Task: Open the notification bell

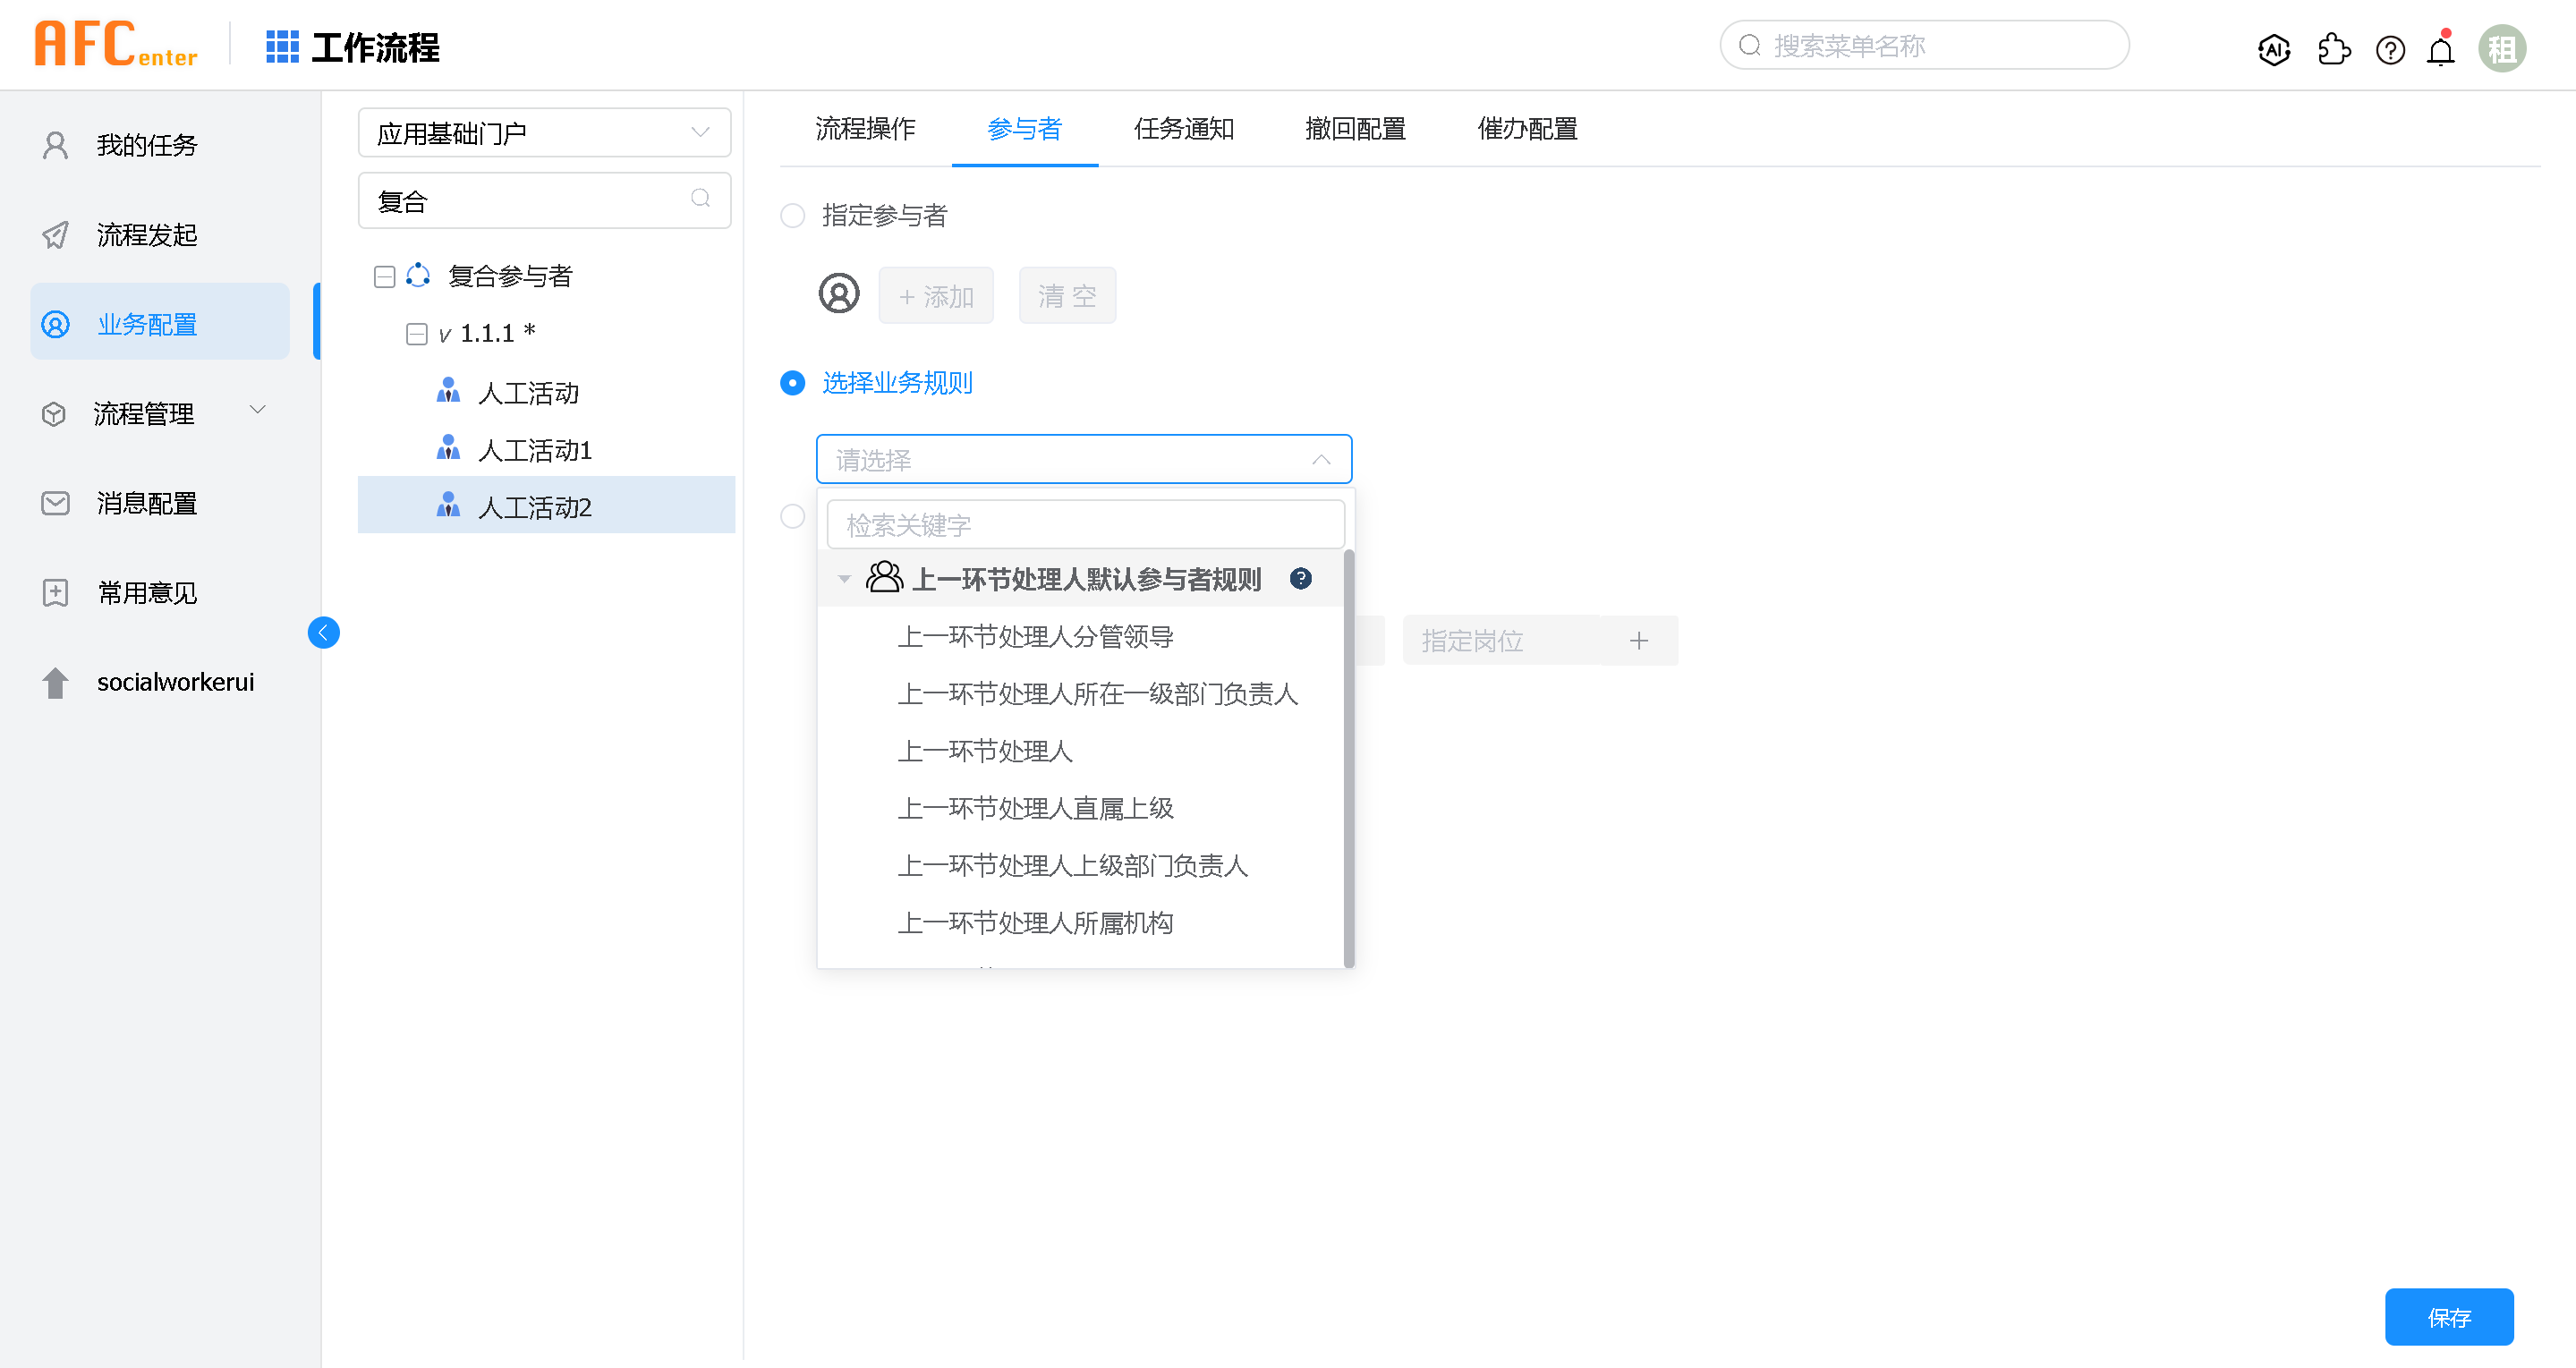Action: click(x=2440, y=50)
